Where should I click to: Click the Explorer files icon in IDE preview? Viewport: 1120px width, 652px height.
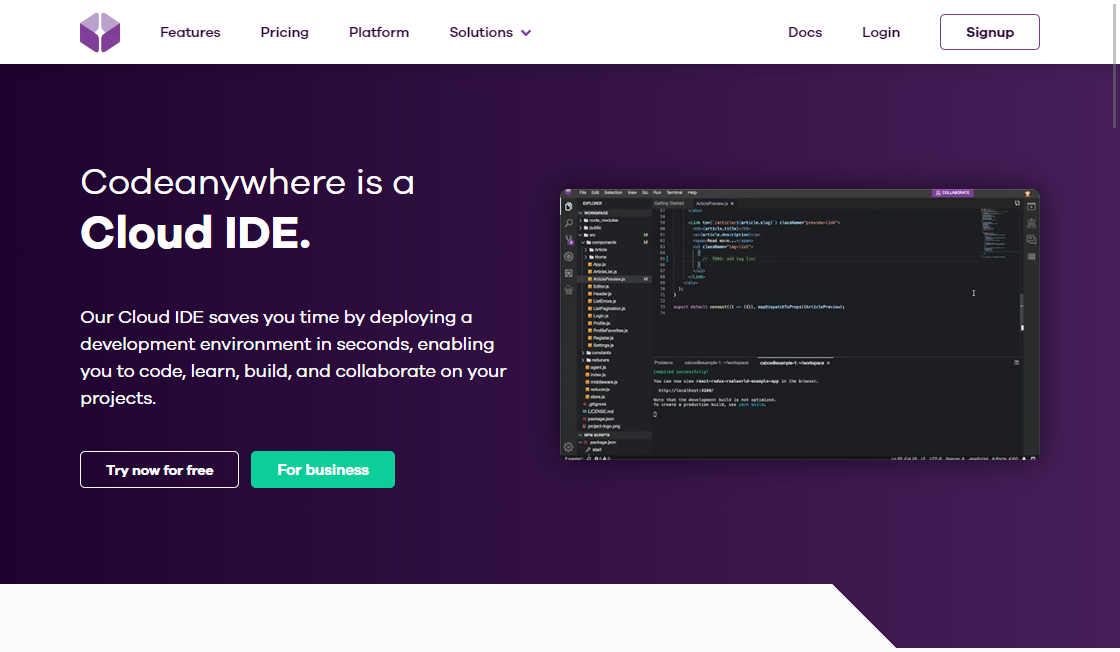[569, 206]
